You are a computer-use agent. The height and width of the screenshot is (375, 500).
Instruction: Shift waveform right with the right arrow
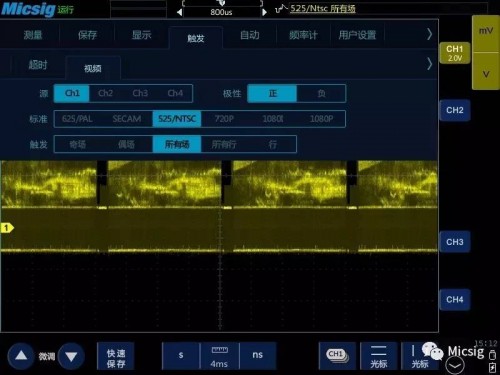click(264, 12)
